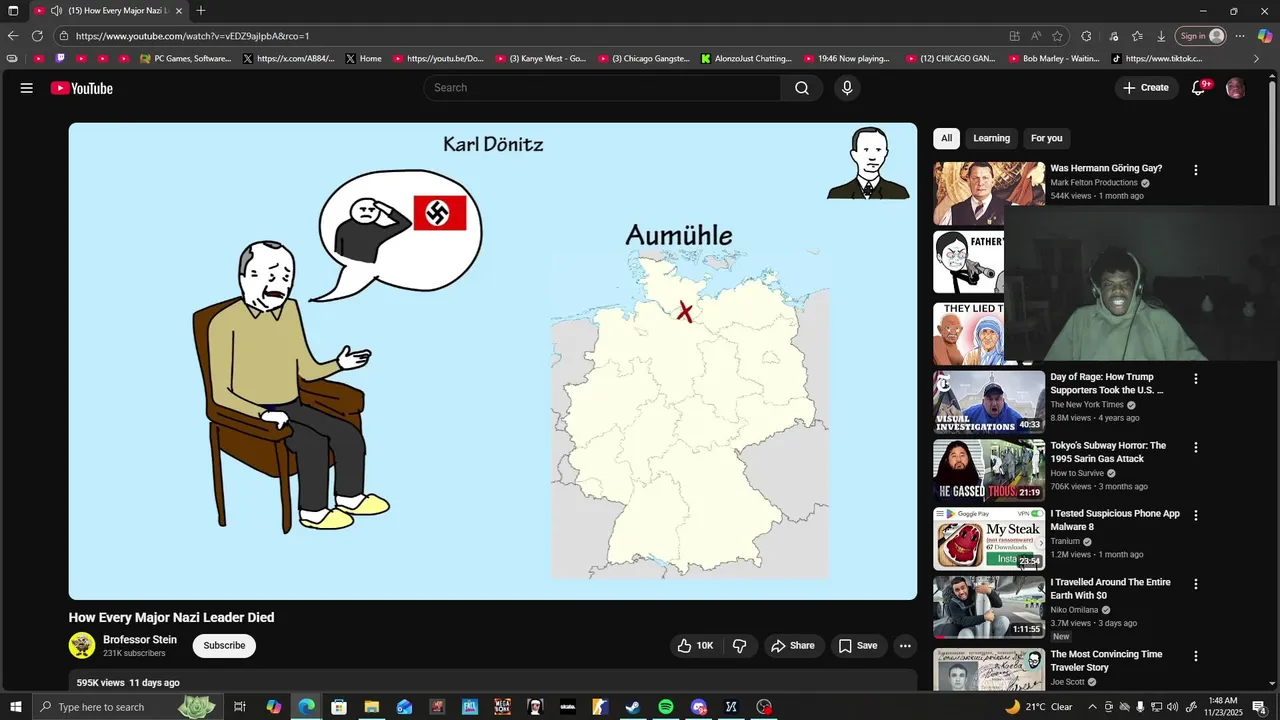Open the browser downloads icon
The height and width of the screenshot is (720, 1280).
pyautogui.click(x=1161, y=36)
